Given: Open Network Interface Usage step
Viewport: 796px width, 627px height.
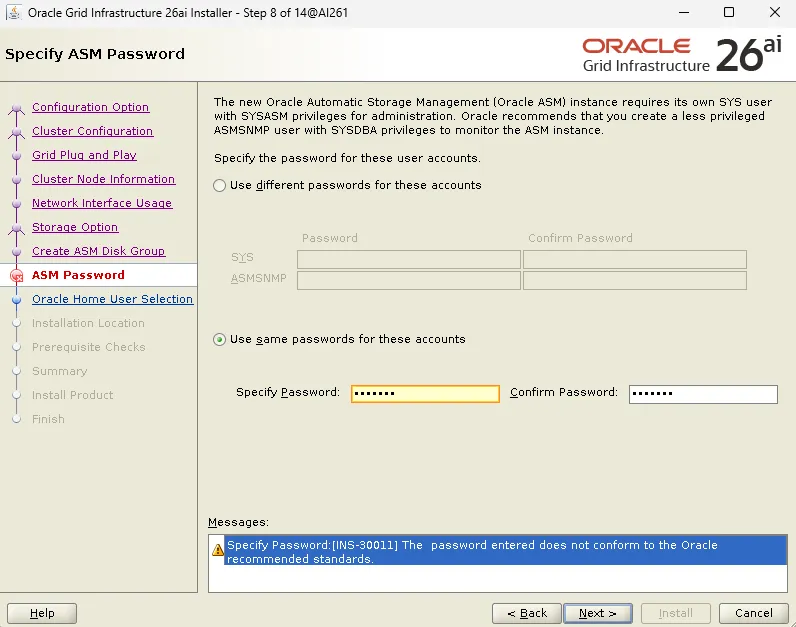Looking at the screenshot, I should click(102, 203).
